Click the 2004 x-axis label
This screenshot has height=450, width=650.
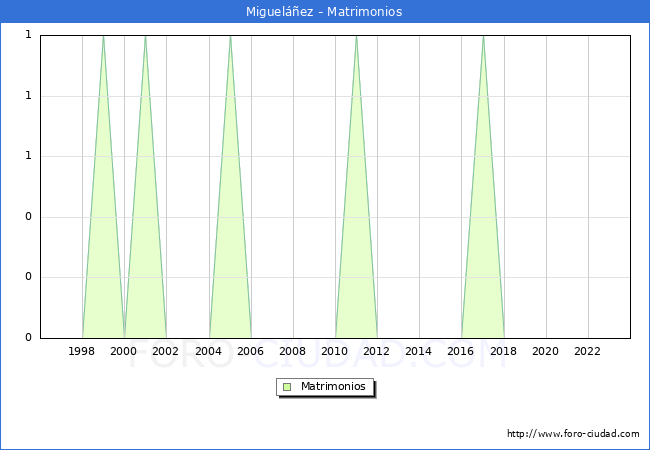click(x=209, y=351)
